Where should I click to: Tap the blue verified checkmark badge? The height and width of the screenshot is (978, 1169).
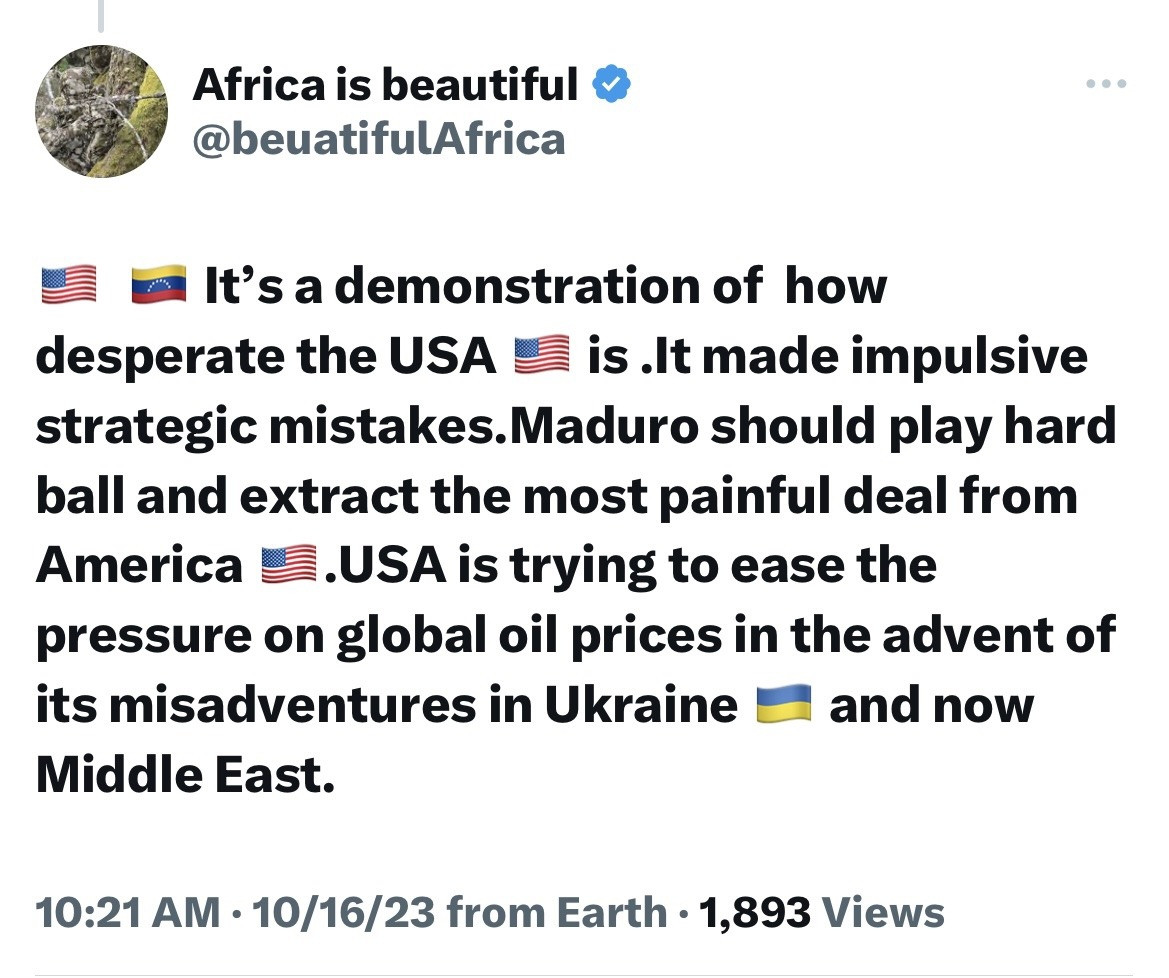[x=612, y=86]
